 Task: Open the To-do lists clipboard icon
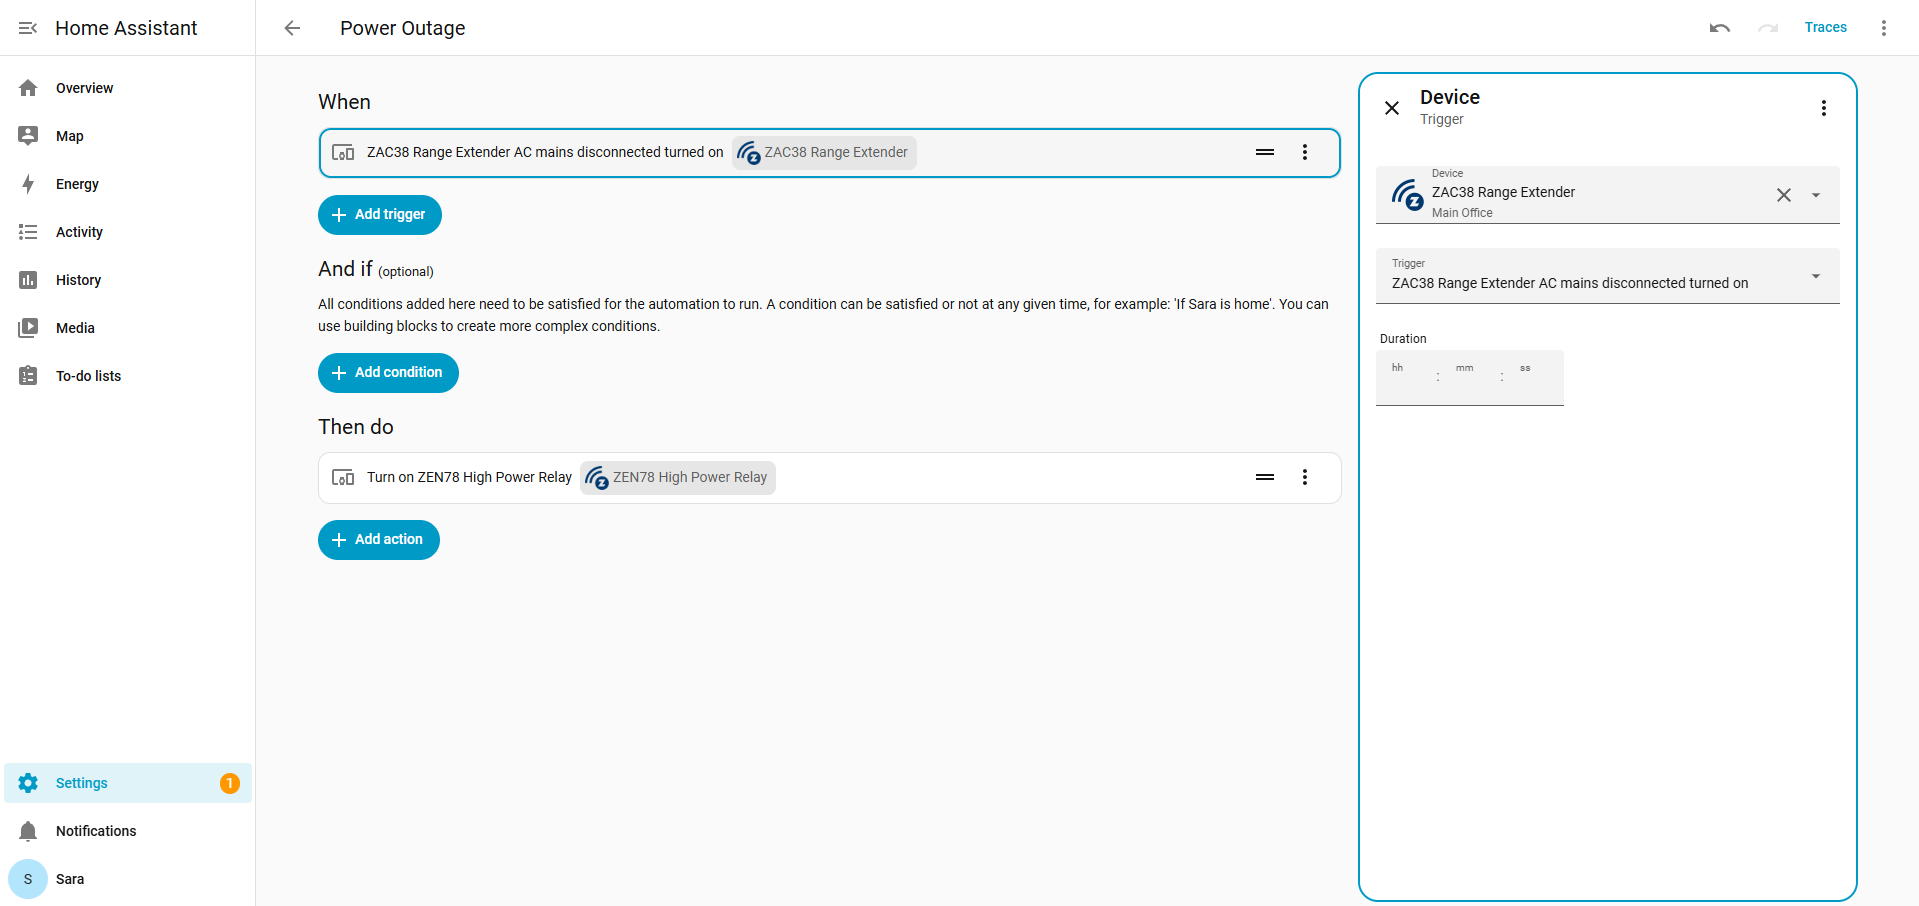(x=28, y=376)
